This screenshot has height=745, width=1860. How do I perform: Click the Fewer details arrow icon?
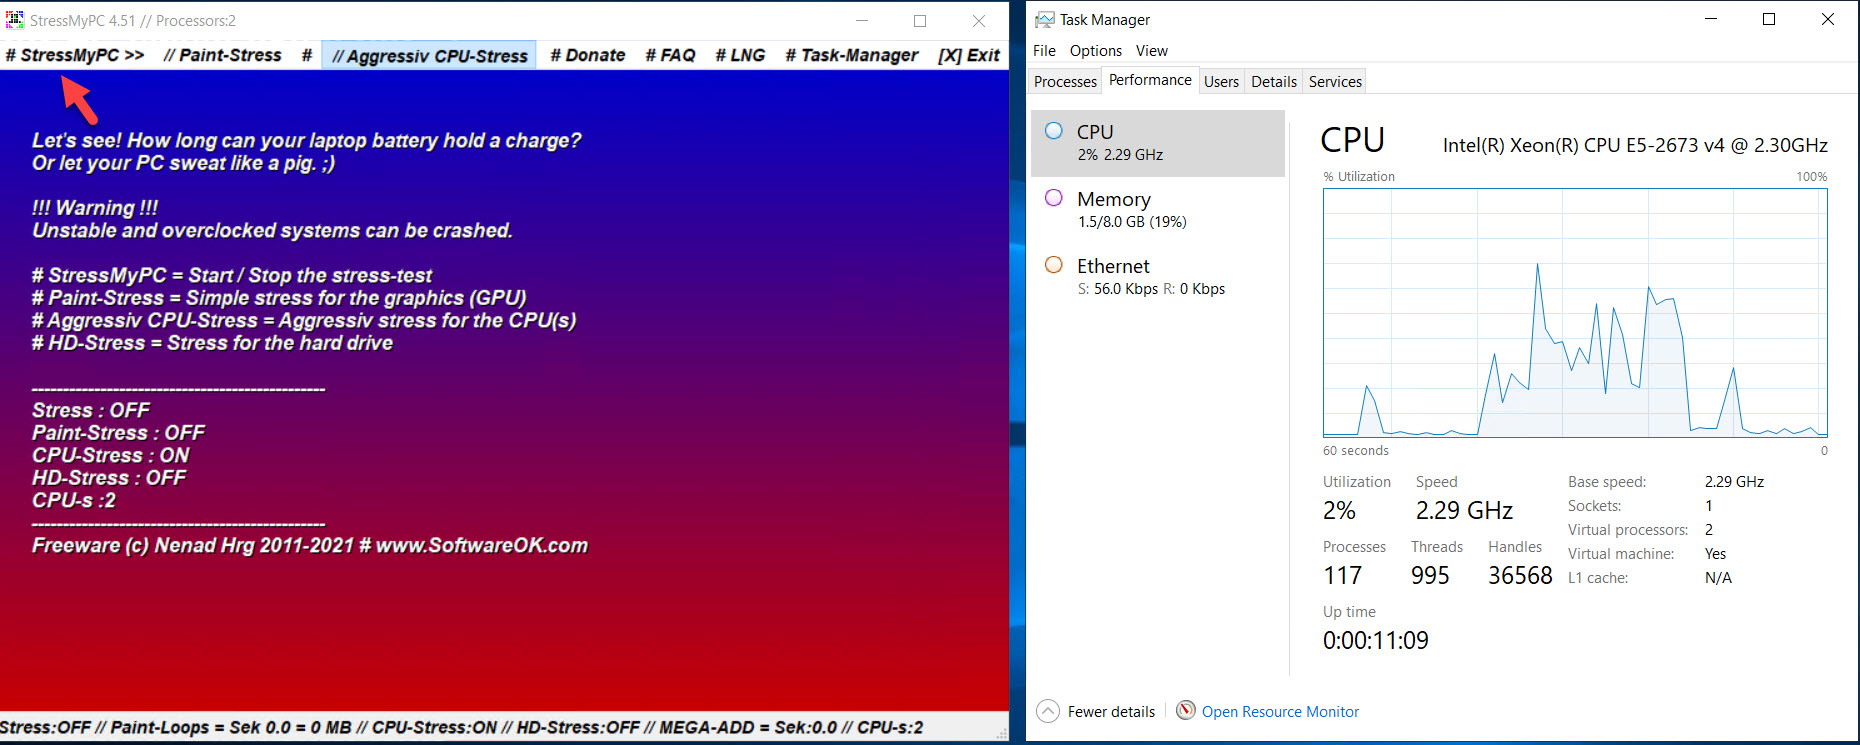pyautogui.click(x=1047, y=711)
